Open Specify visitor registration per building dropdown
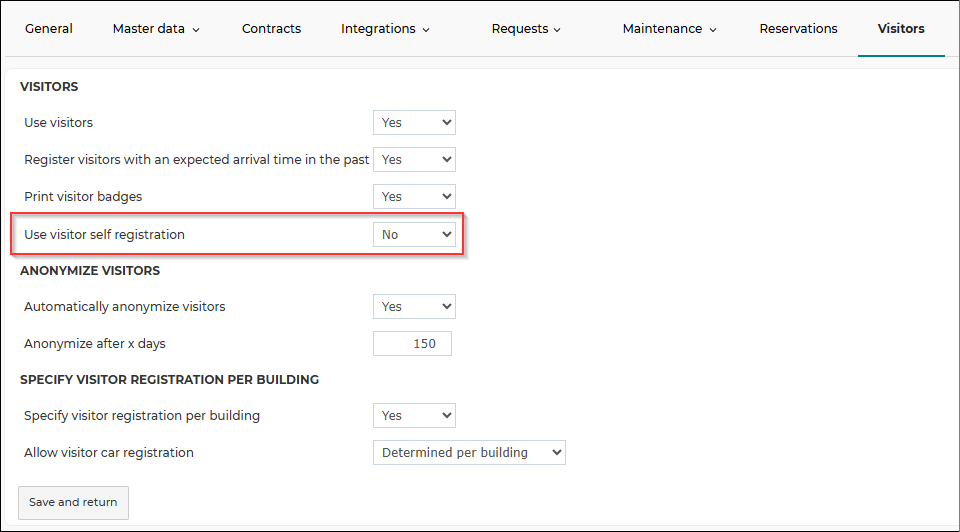Screen dimensions: 960x532 (x=414, y=416)
